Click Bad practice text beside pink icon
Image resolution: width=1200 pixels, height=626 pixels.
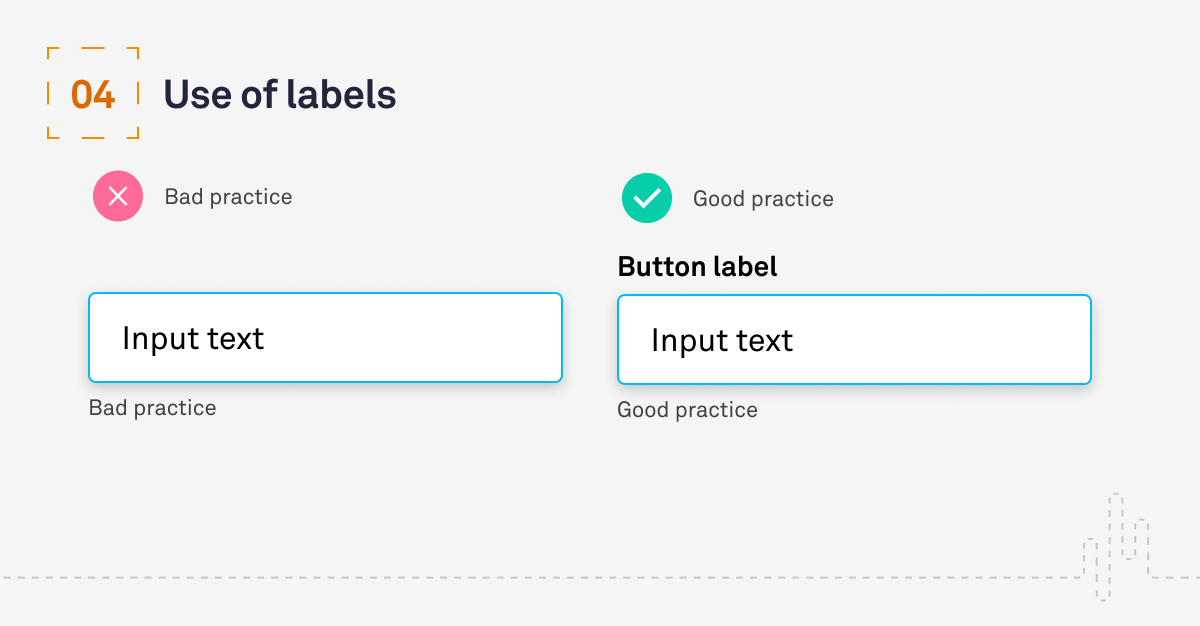coord(228,197)
